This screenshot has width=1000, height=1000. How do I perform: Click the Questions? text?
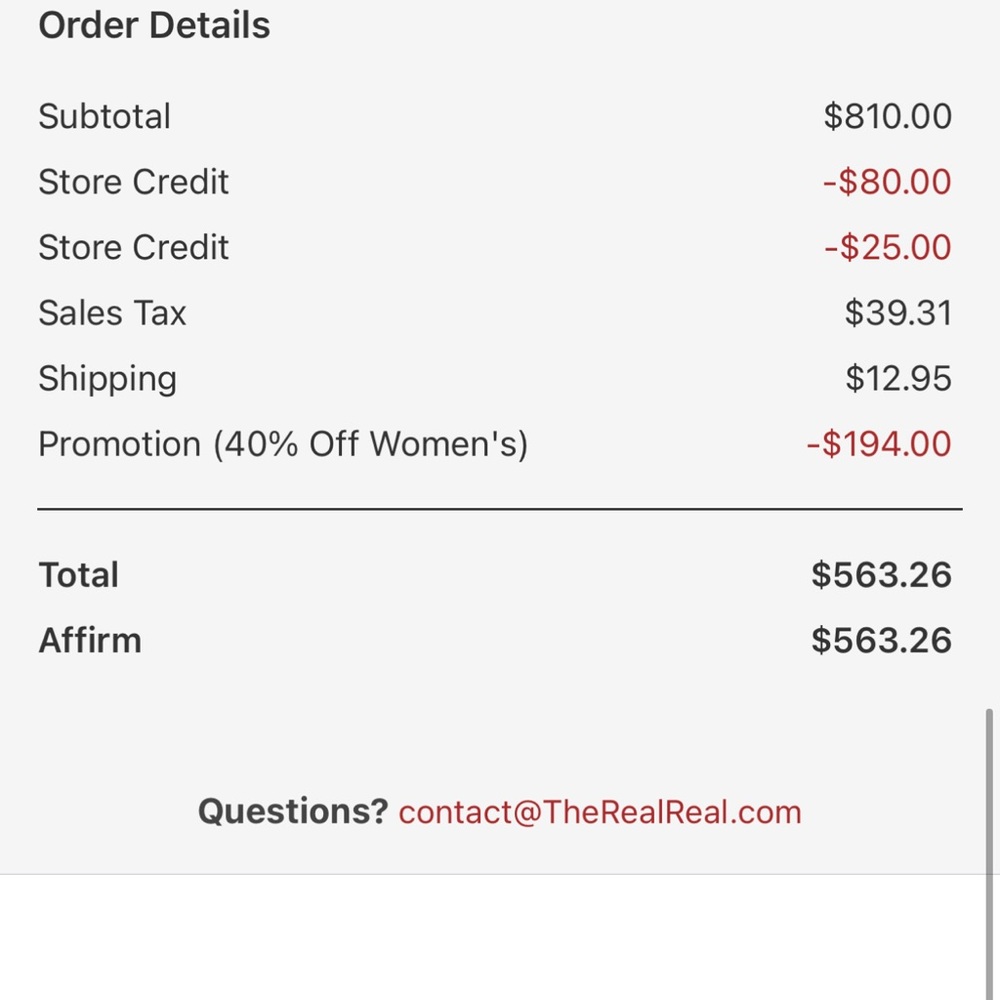[x=292, y=812]
